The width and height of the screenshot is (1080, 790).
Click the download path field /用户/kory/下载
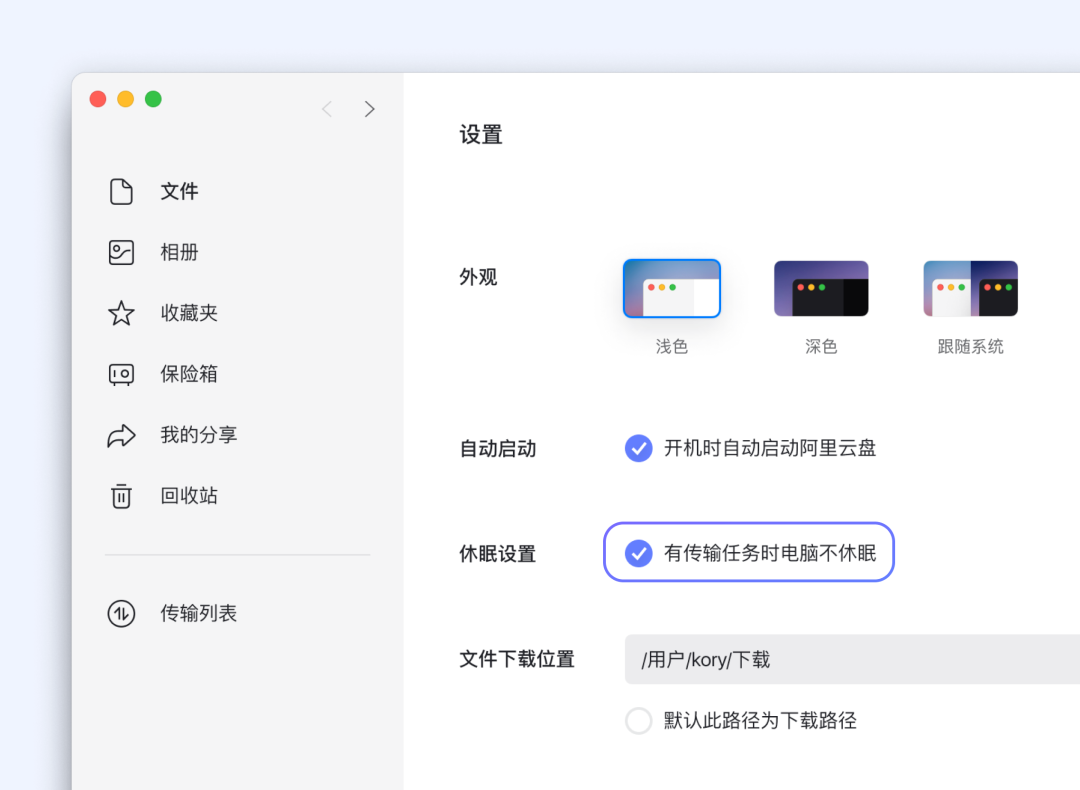[x=852, y=660]
